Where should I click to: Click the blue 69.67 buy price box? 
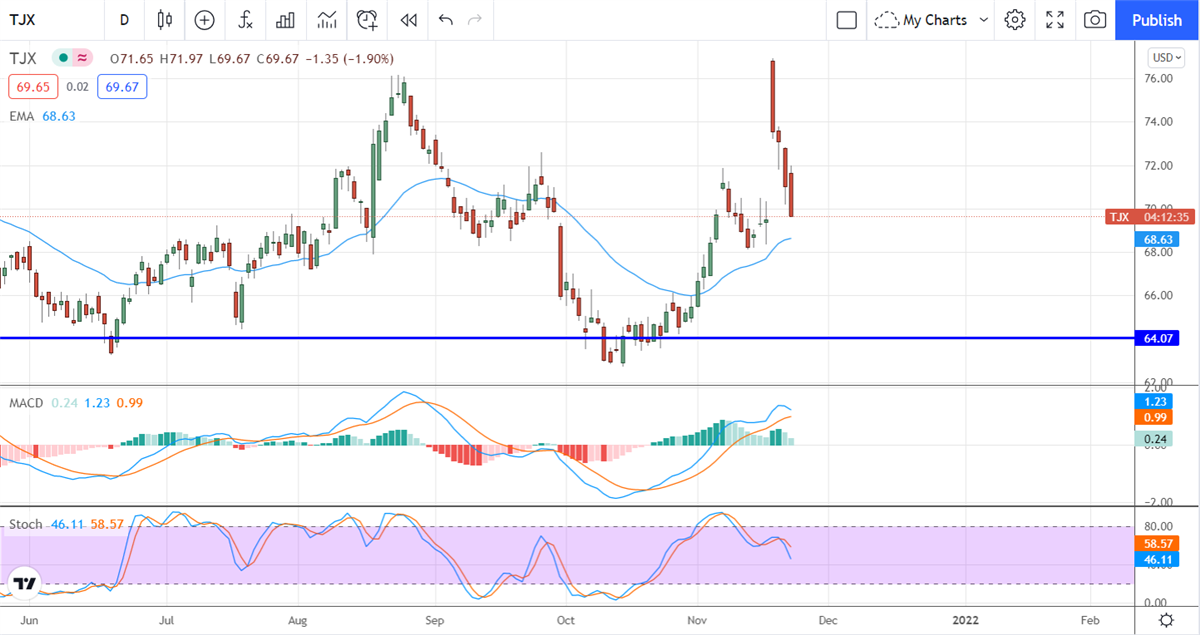[x=122, y=87]
